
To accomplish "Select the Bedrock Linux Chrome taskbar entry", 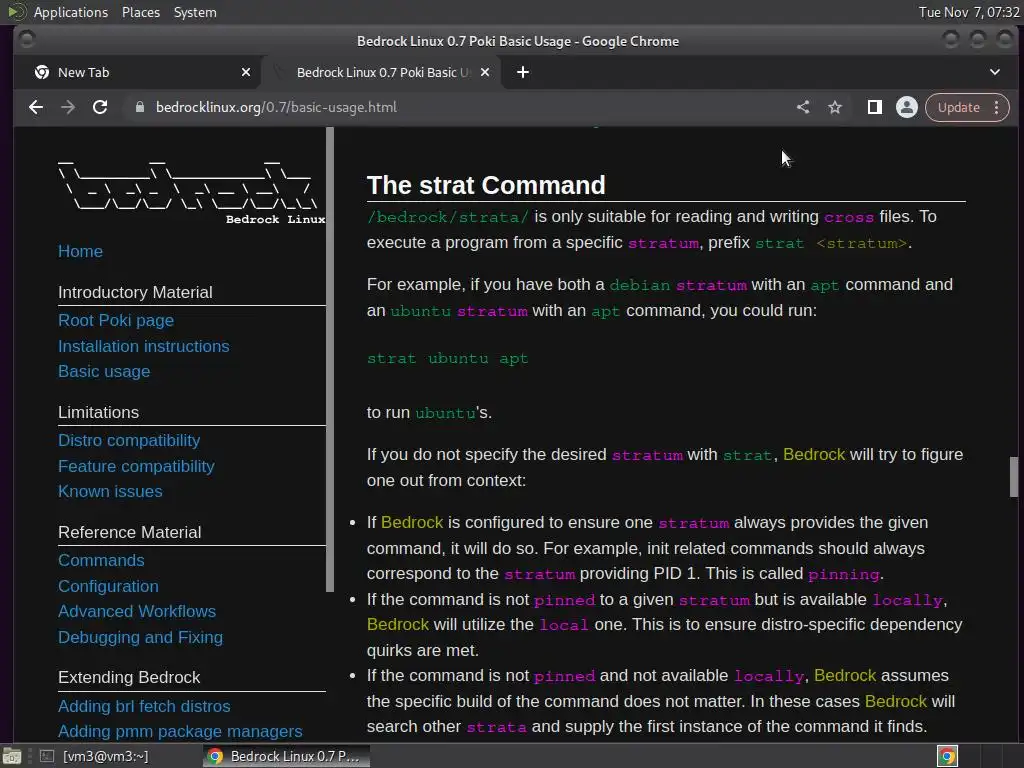I will (286, 756).
